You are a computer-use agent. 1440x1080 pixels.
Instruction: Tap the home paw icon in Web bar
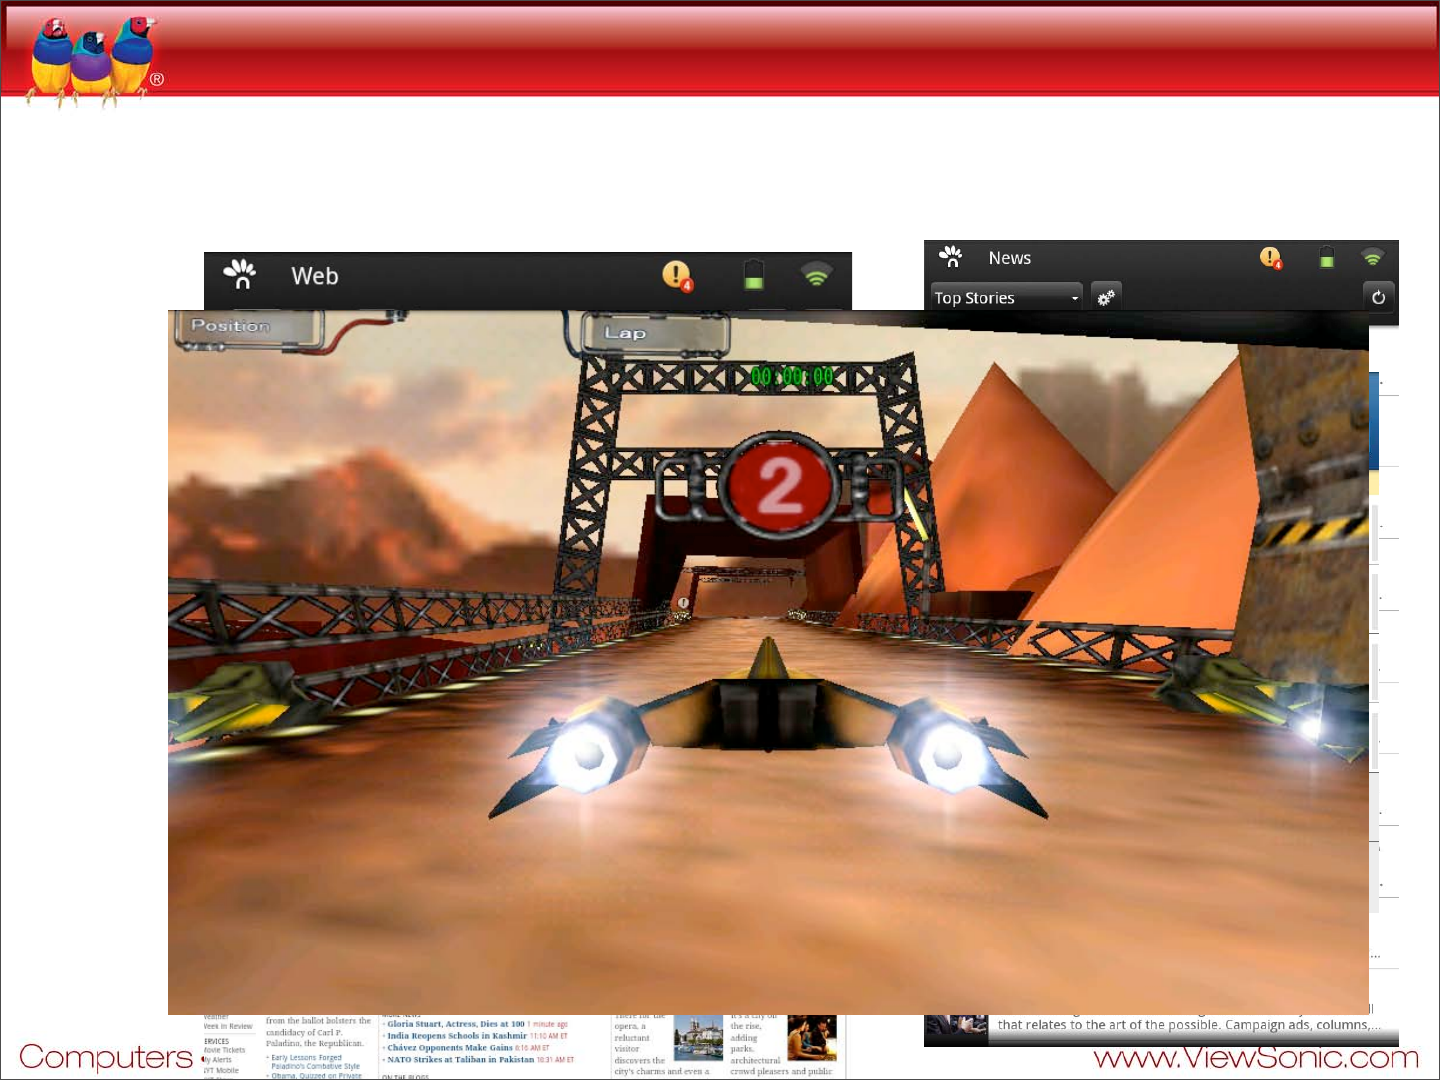pos(240,274)
